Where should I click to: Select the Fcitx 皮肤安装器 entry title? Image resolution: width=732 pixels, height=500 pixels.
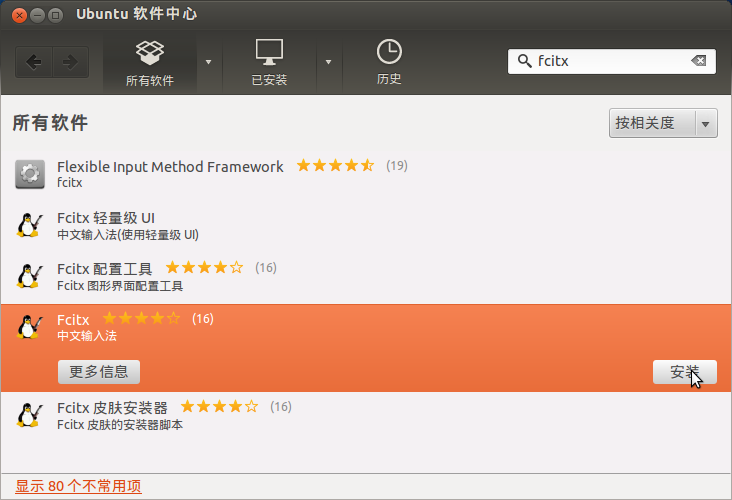[x=112, y=408]
